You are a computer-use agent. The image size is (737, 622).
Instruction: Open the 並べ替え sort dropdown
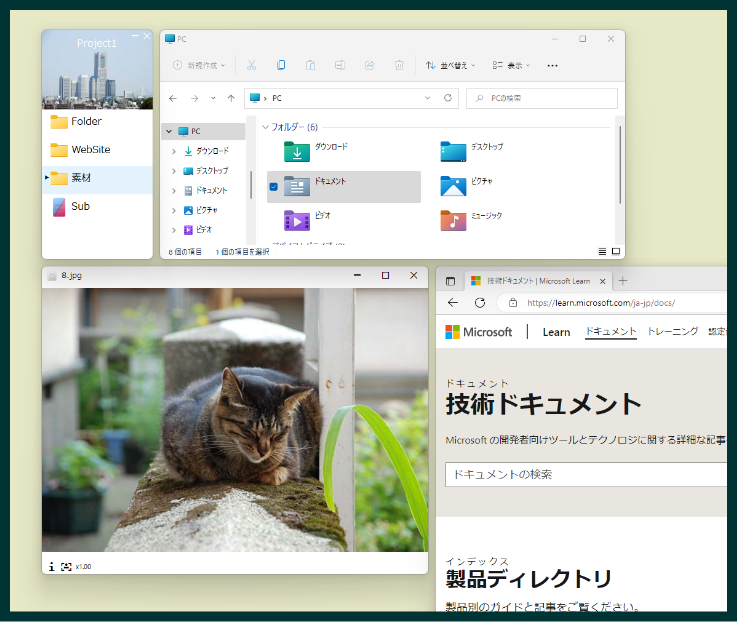(x=450, y=65)
